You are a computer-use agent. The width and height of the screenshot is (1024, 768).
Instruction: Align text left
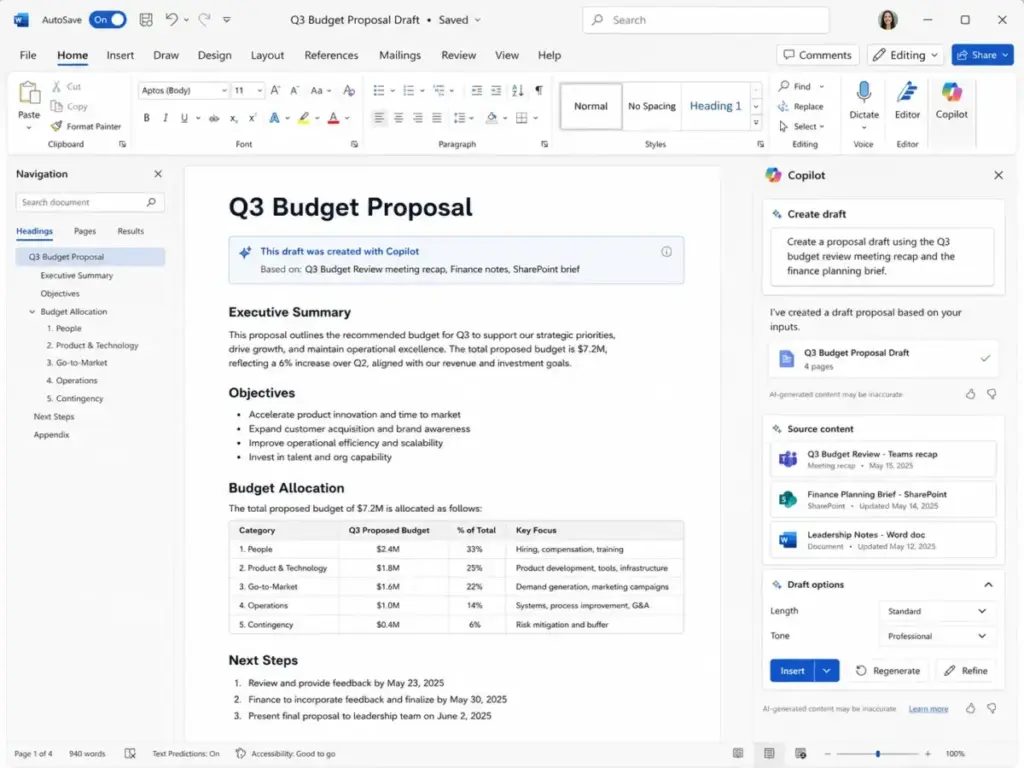379,118
